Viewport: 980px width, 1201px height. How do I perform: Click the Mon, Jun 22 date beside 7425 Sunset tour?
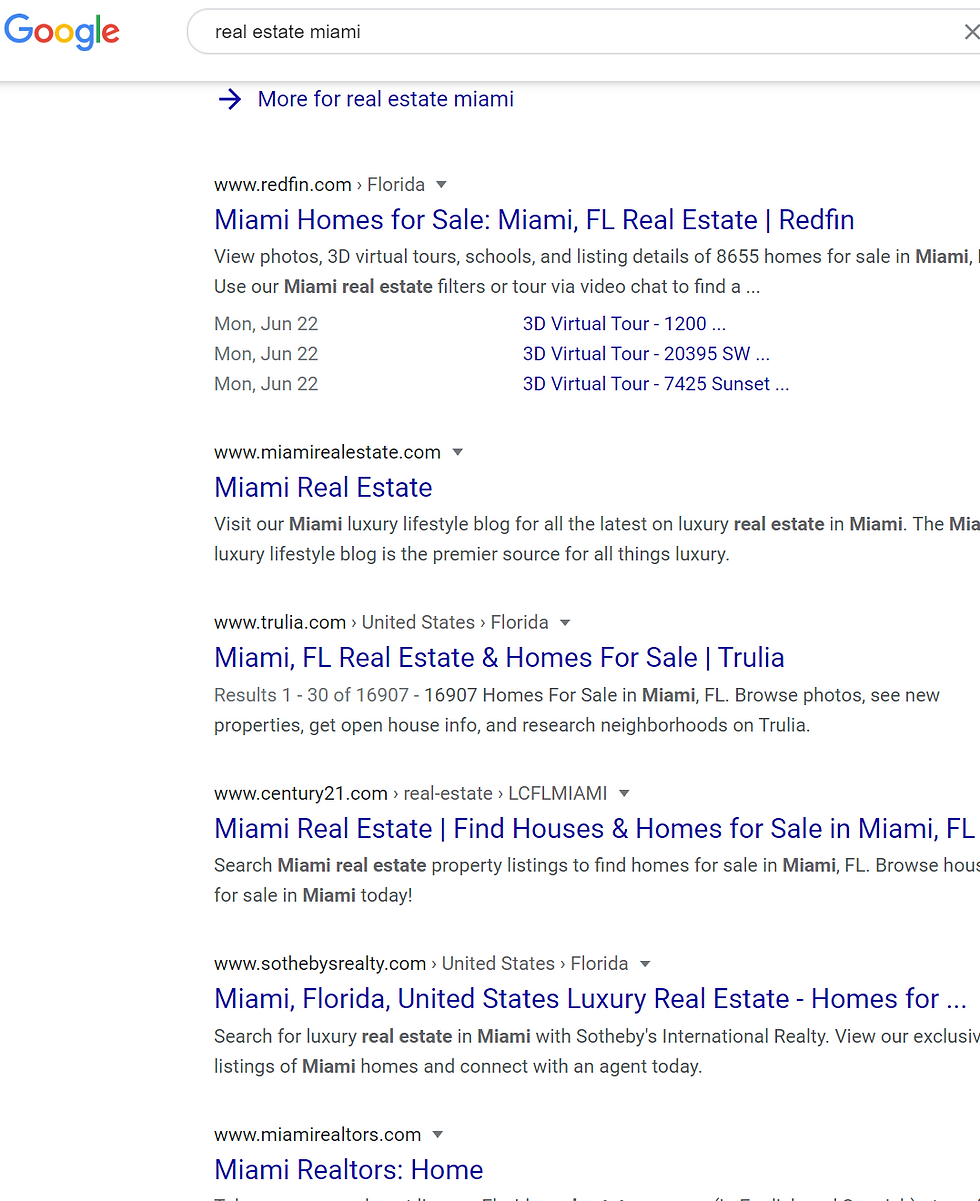[266, 384]
